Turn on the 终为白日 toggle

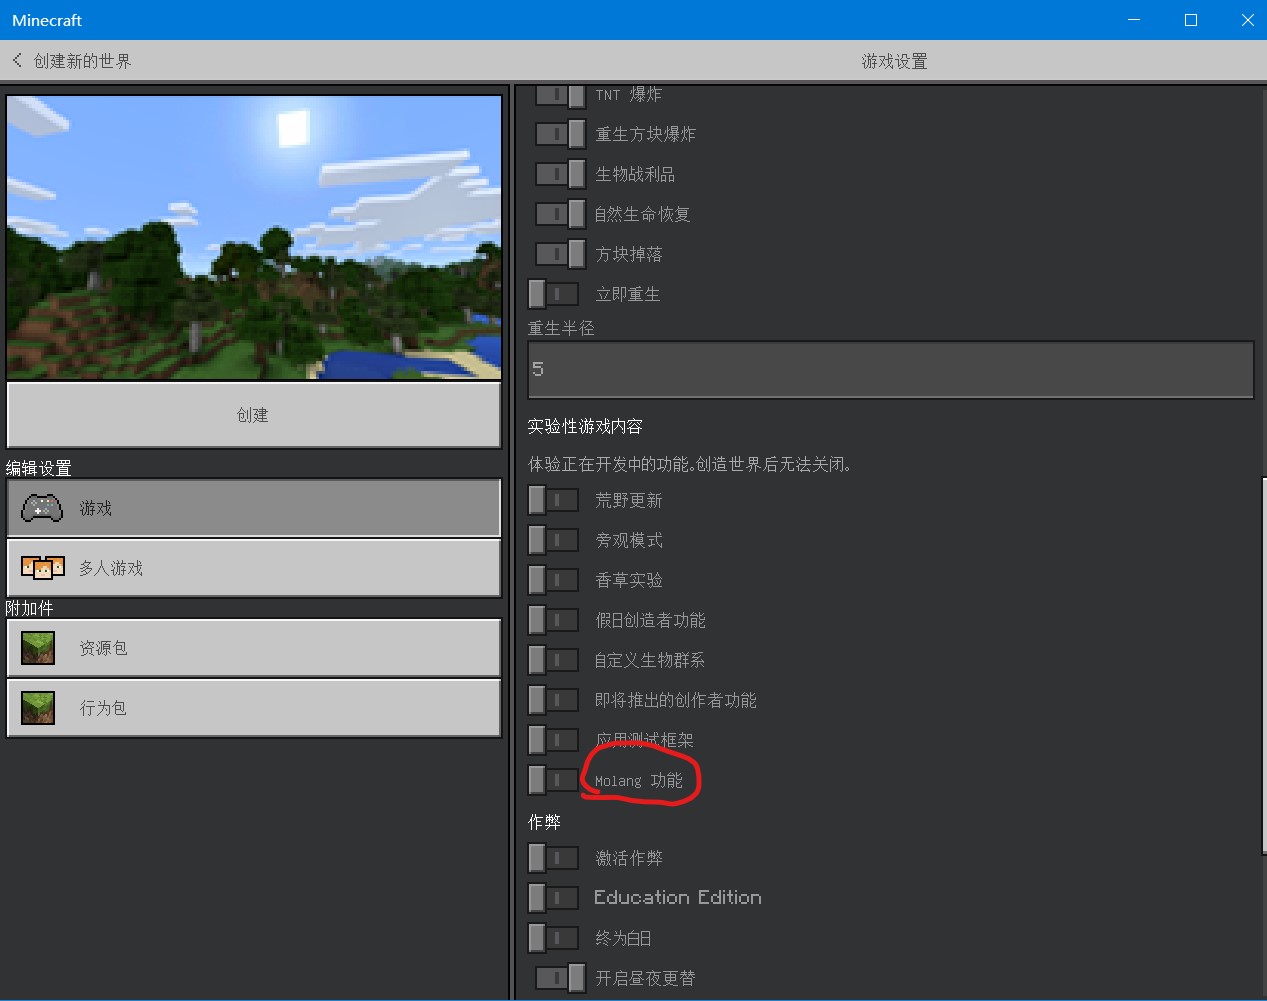553,938
